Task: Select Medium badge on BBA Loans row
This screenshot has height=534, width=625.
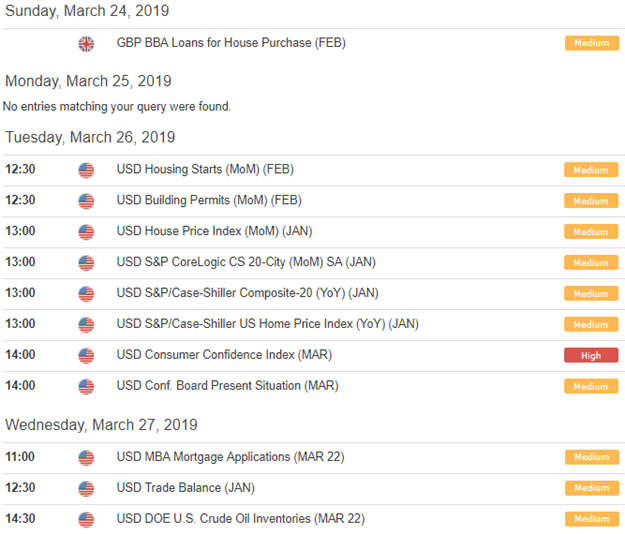Action: click(592, 43)
